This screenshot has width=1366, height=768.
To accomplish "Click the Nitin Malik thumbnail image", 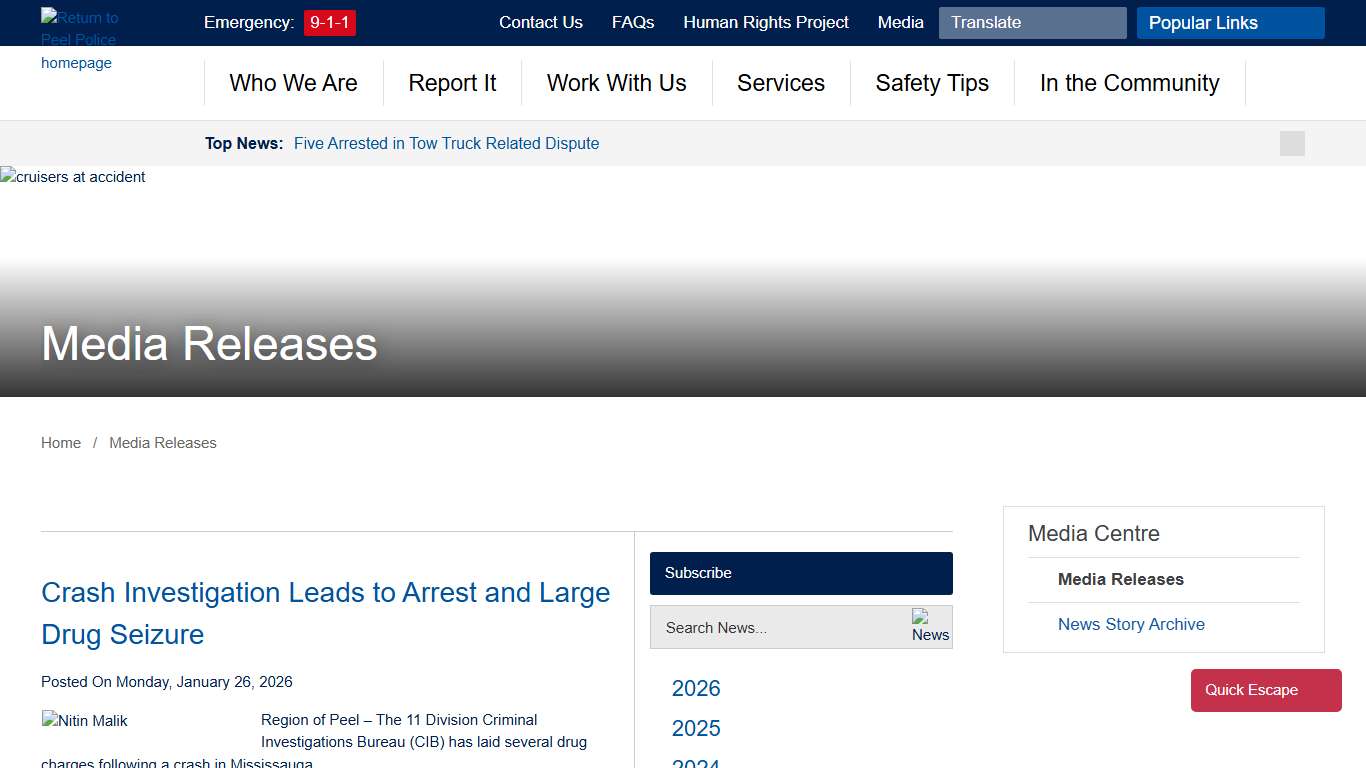I will 84,720.
